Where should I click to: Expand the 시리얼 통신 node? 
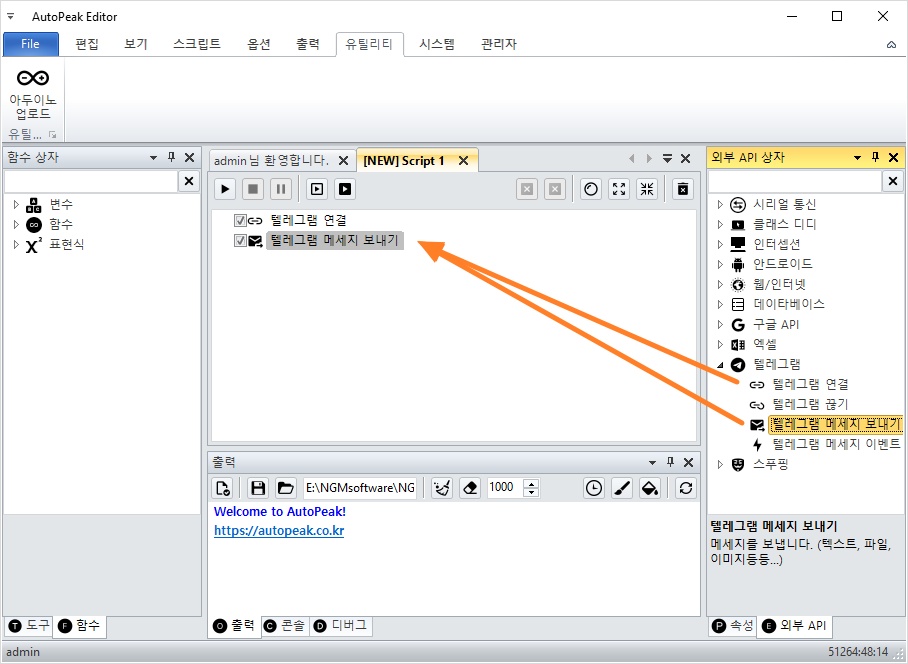click(720, 204)
